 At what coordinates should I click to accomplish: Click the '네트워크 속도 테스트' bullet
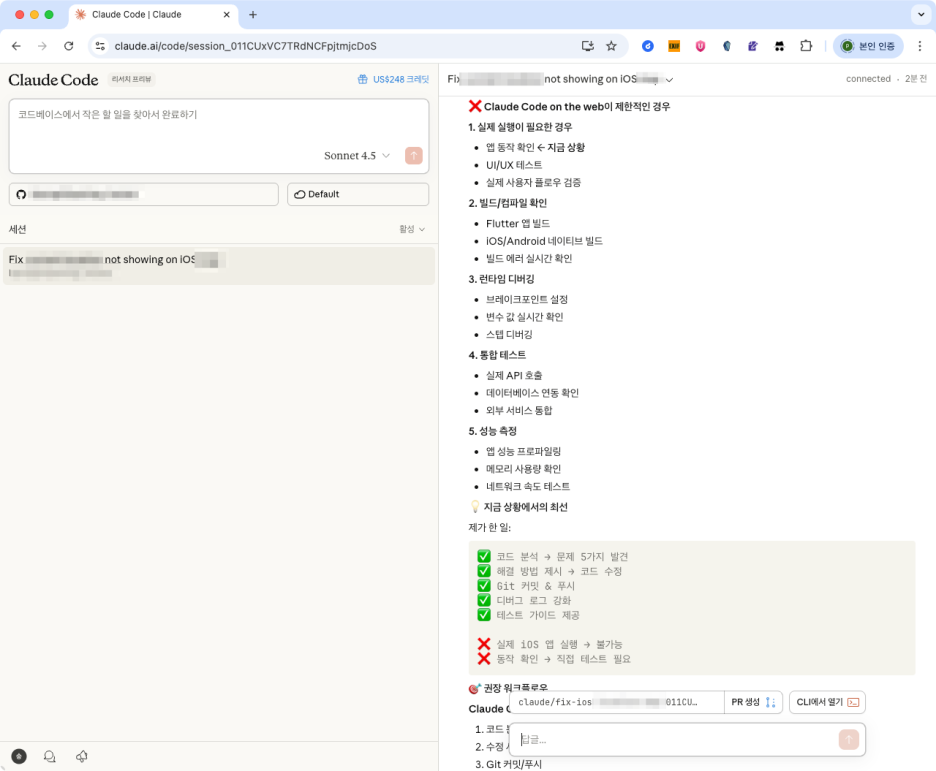click(x=528, y=486)
